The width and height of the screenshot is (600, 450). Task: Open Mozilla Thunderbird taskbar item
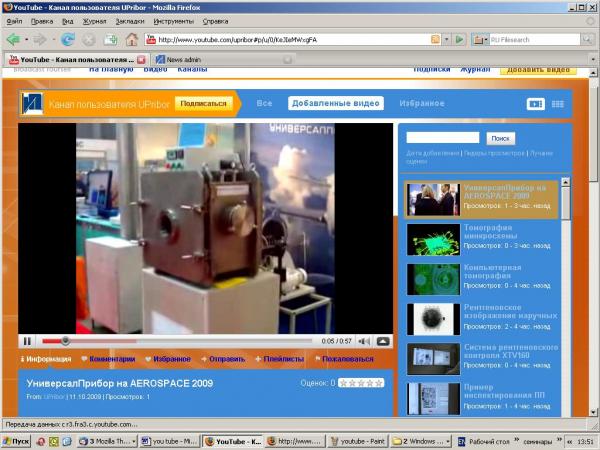(107, 441)
